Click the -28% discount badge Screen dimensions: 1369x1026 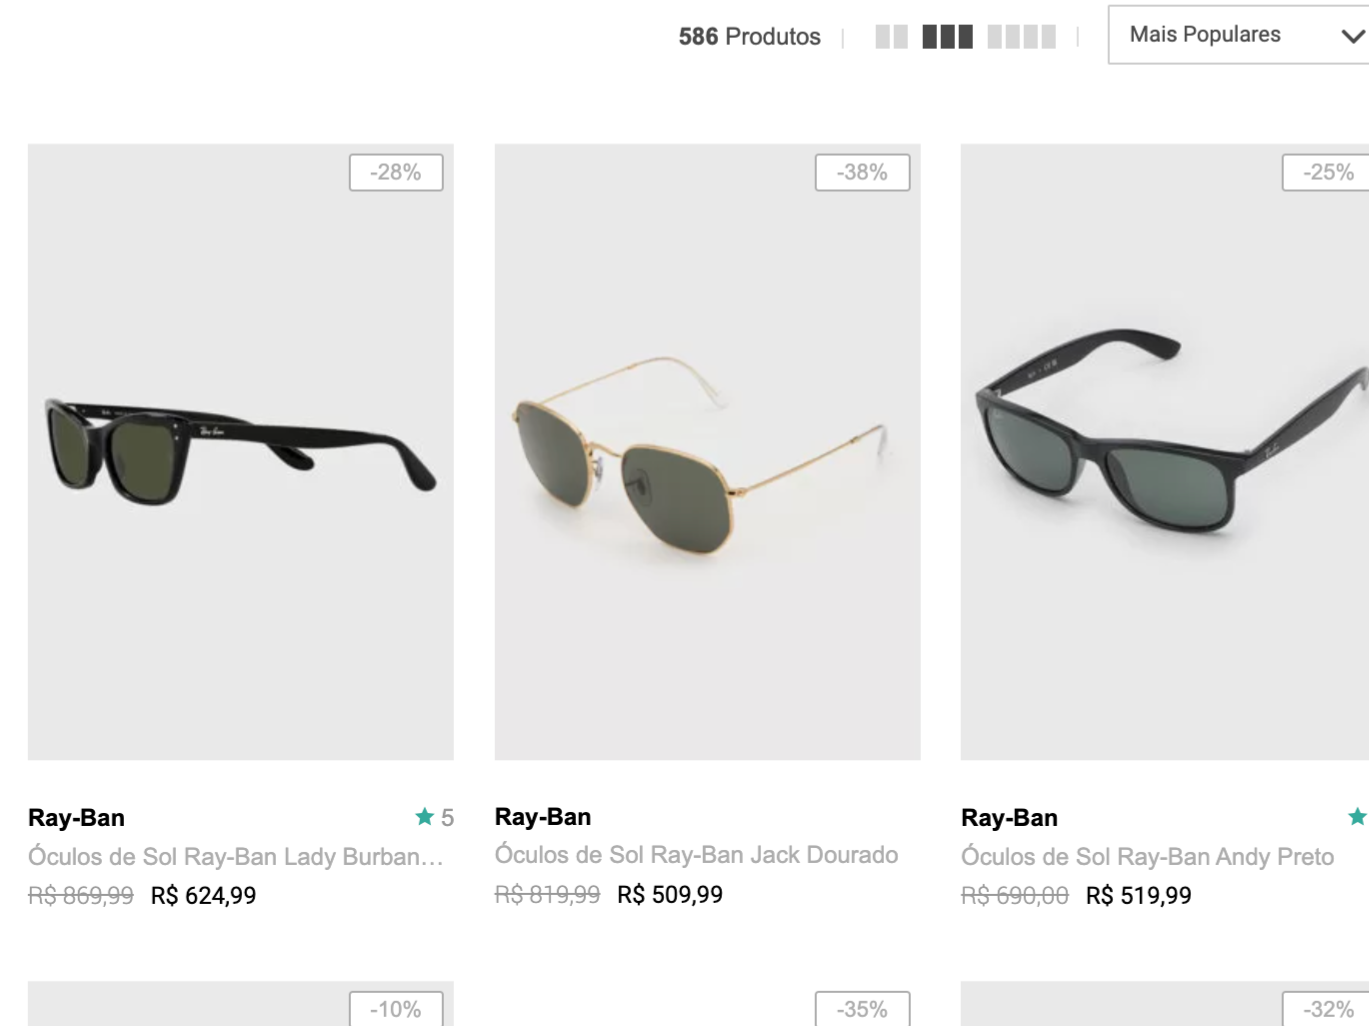396,172
